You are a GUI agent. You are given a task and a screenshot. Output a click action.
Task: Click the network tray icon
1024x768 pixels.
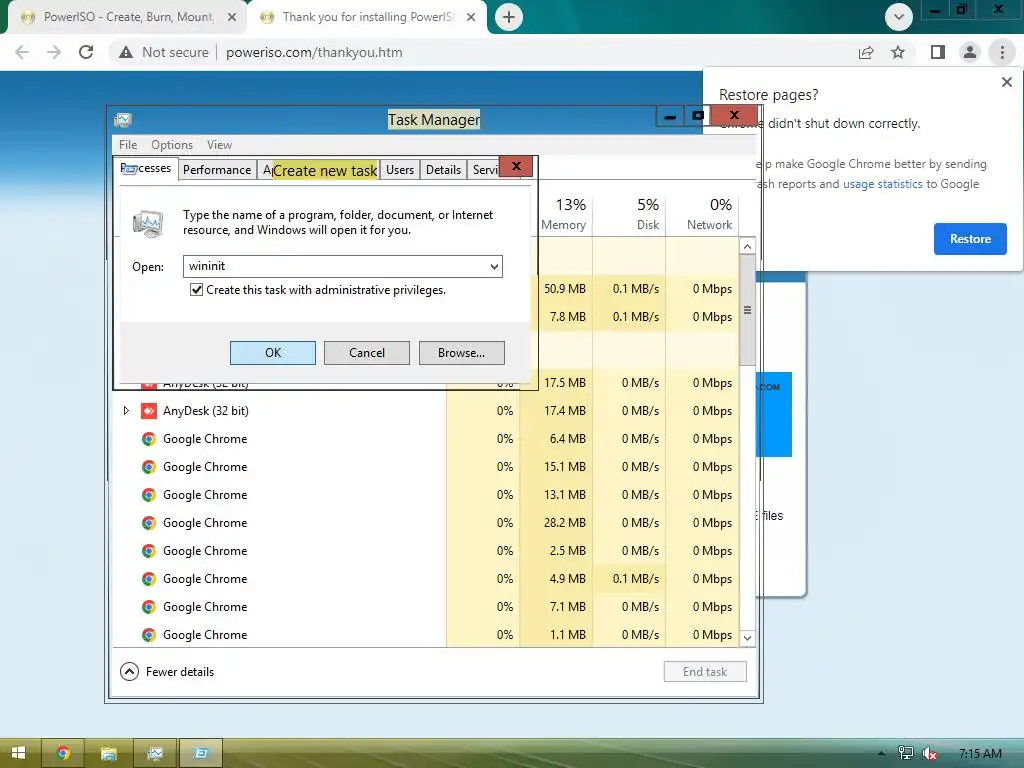point(906,753)
